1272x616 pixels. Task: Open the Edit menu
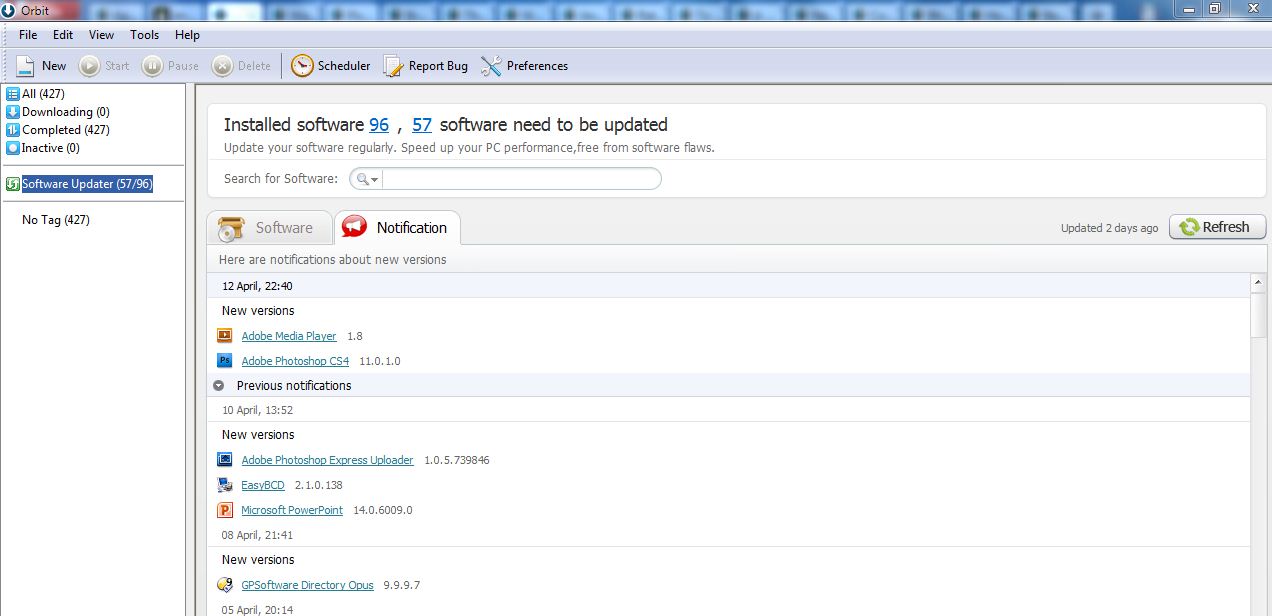(x=63, y=34)
